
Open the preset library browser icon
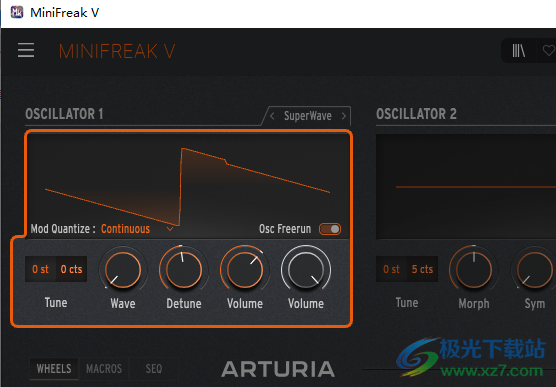518,51
